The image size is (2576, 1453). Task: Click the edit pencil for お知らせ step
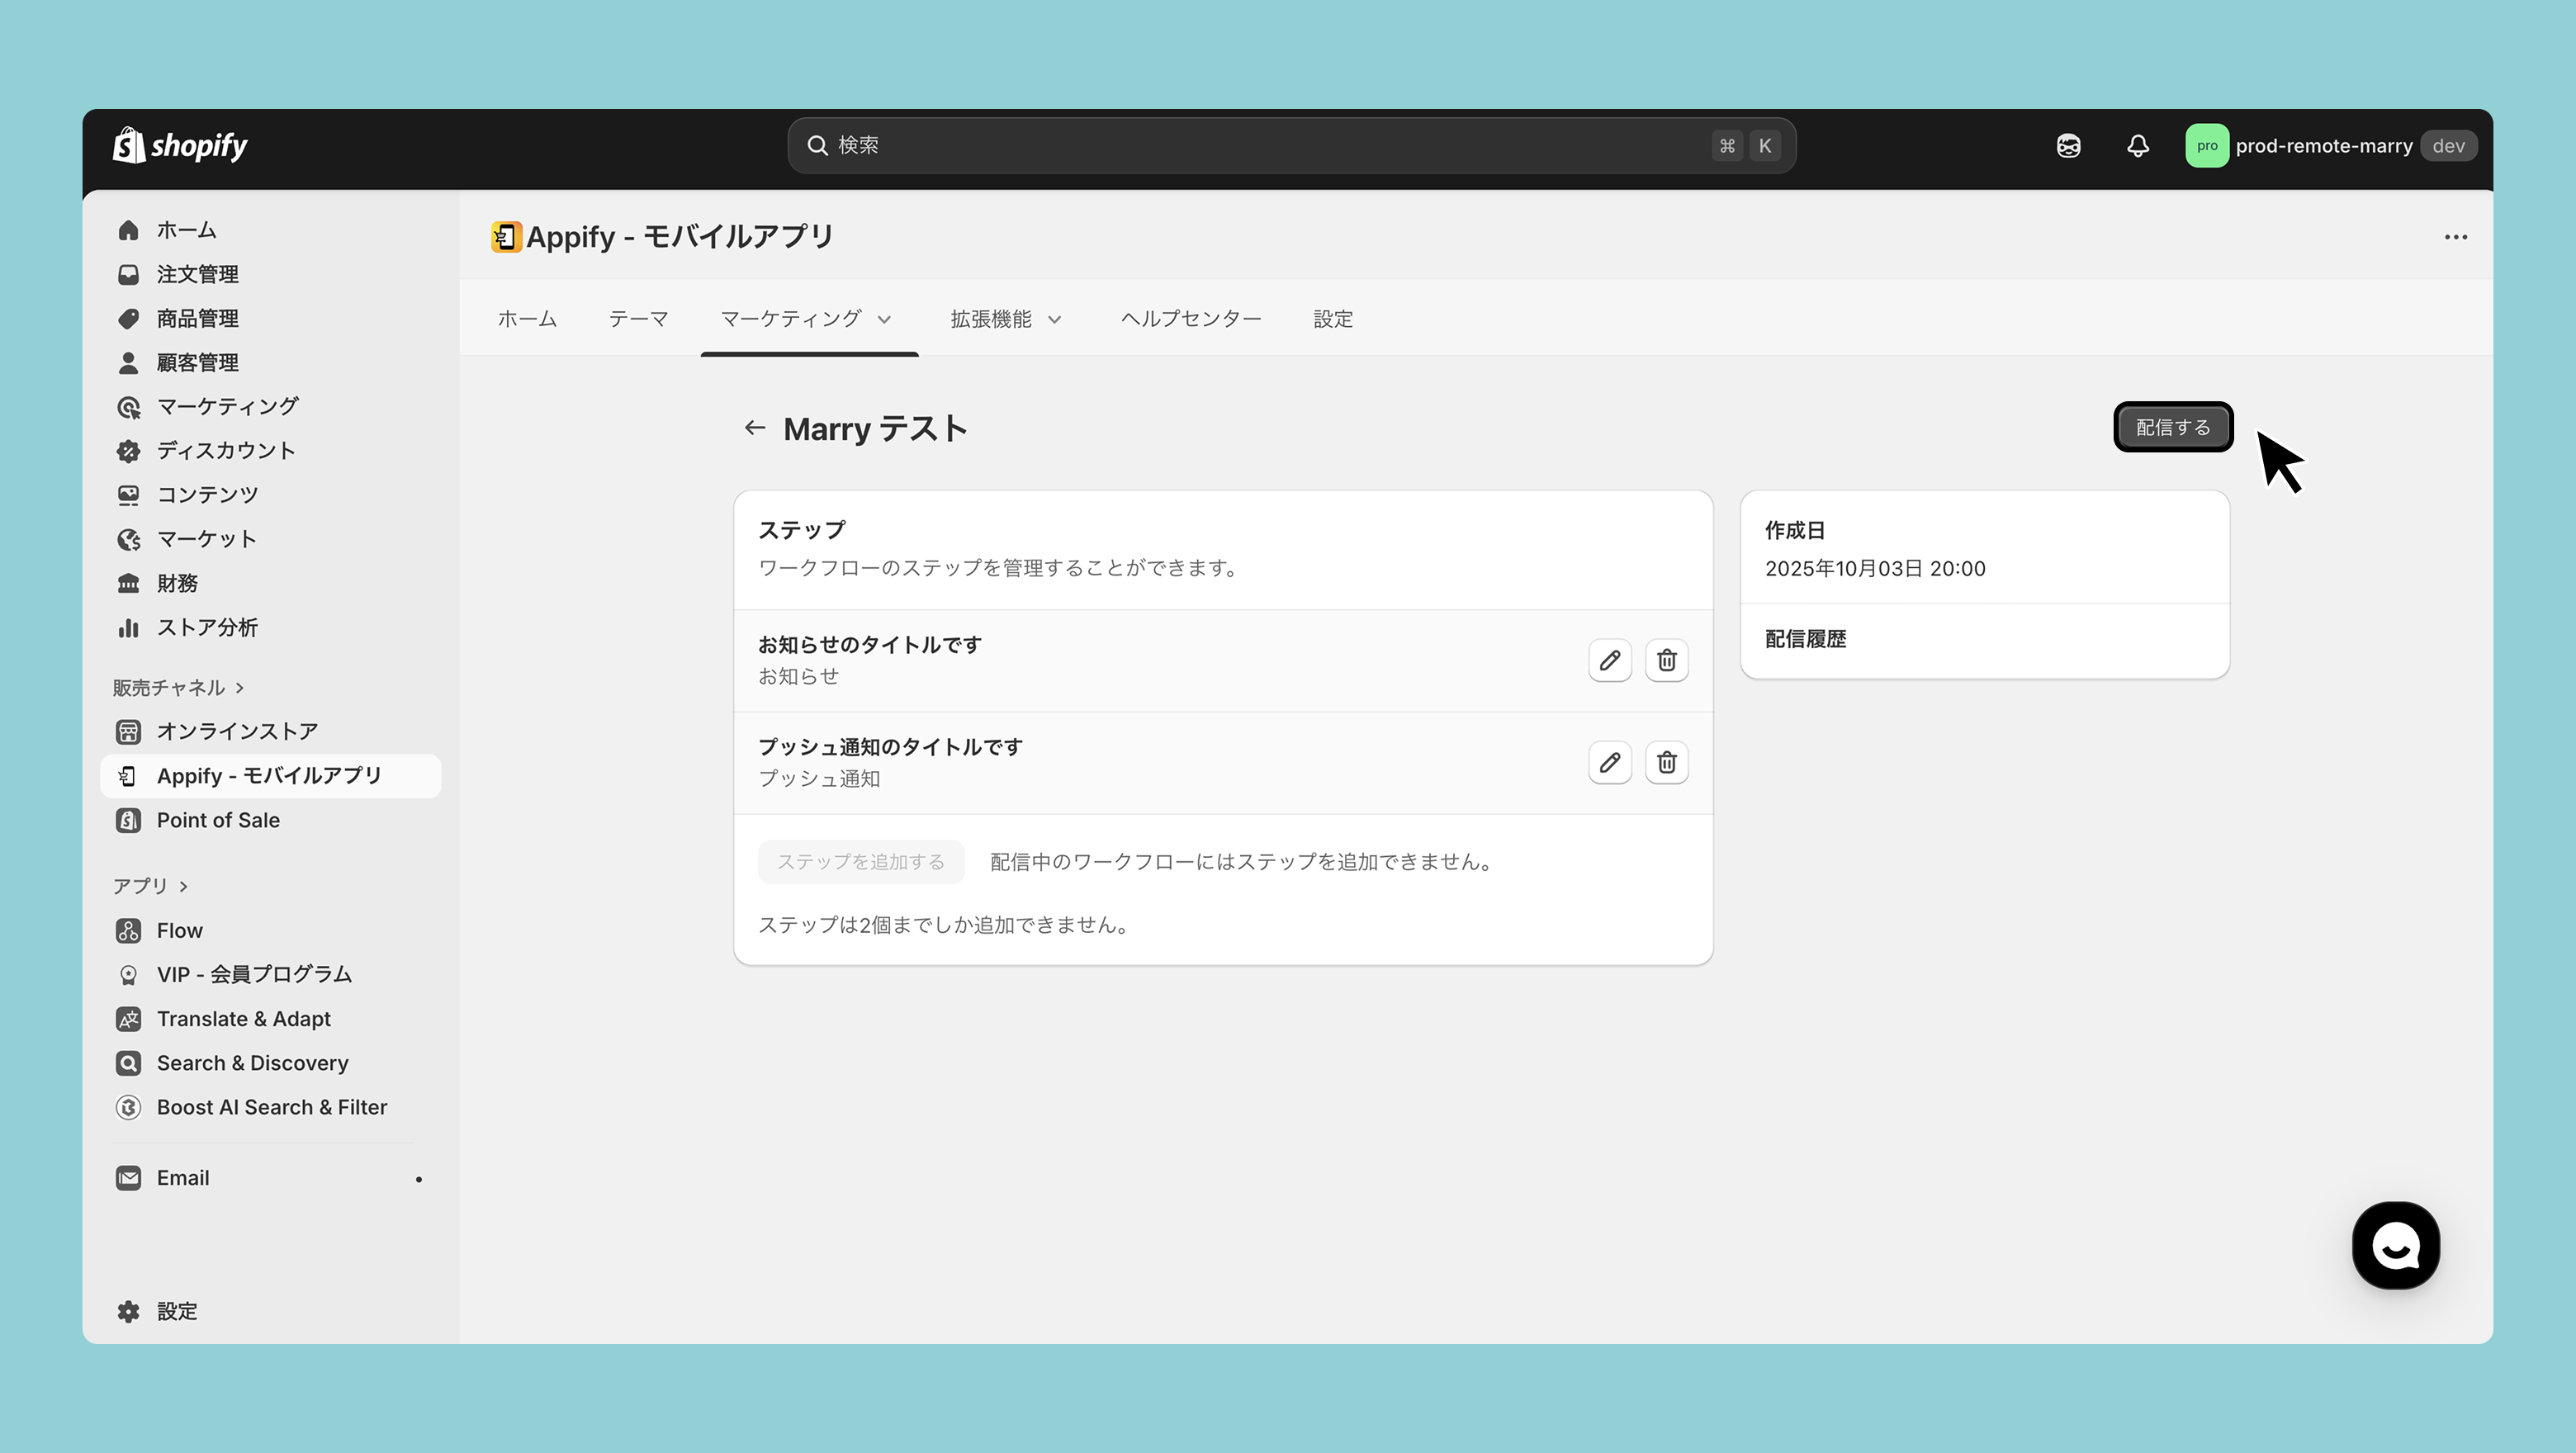click(1609, 660)
